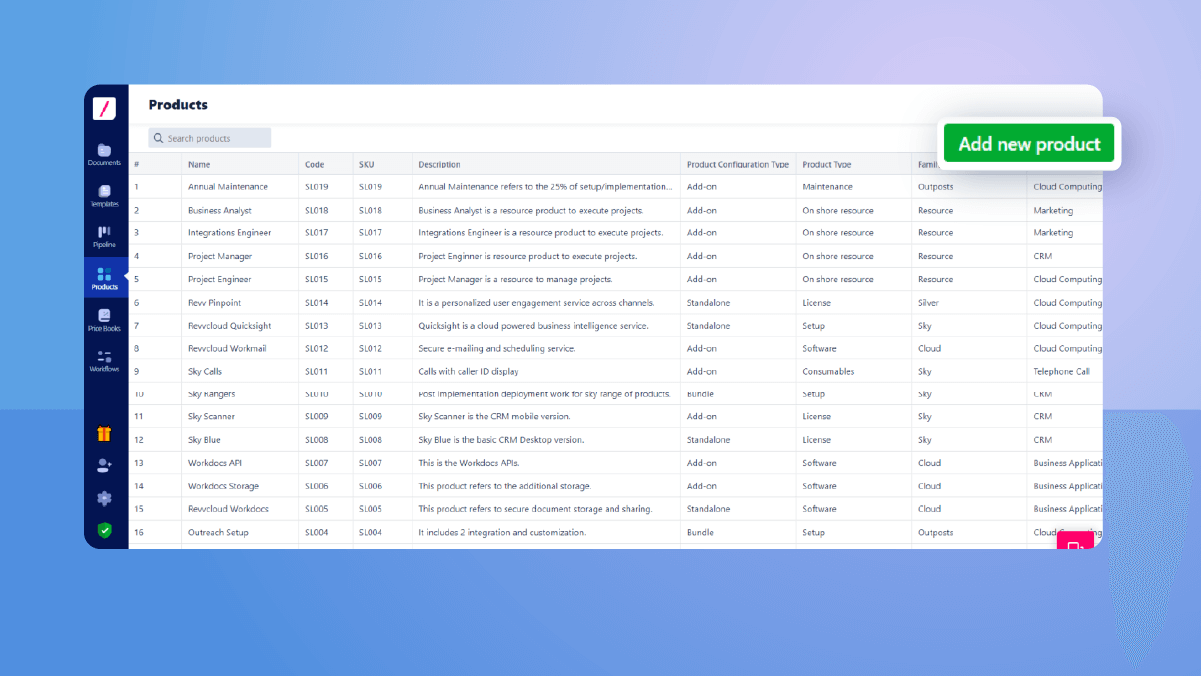The height and width of the screenshot is (676, 1201).
Task: Click the Revv logo at sidebar top
Action: tap(105, 108)
